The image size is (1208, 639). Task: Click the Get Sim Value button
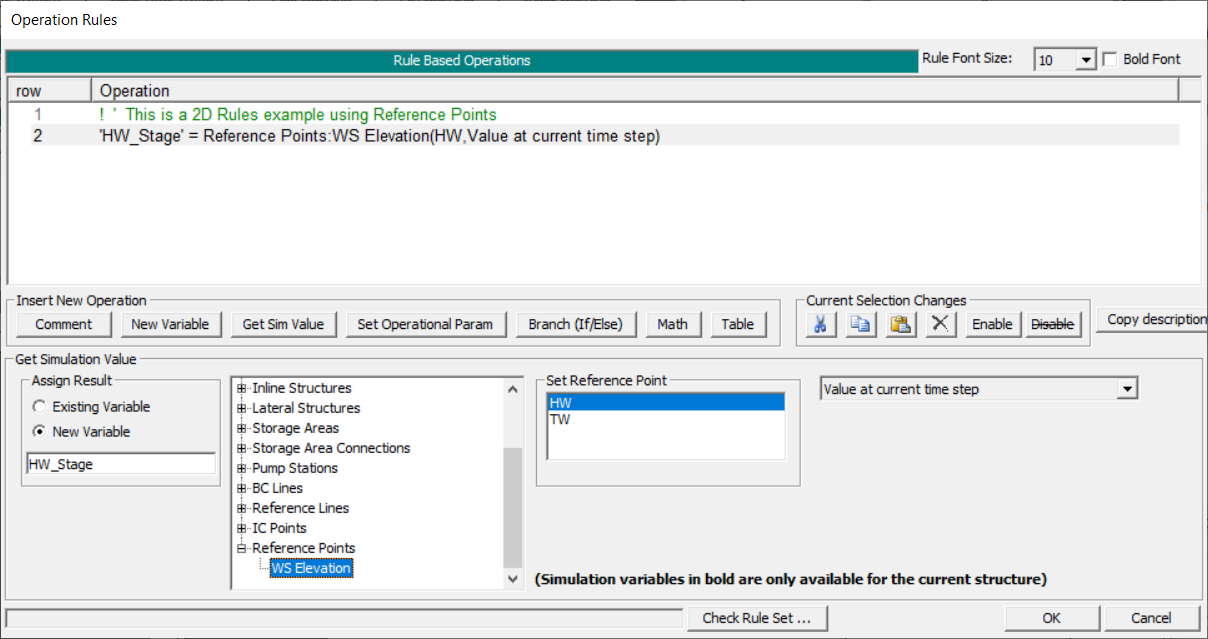(283, 324)
